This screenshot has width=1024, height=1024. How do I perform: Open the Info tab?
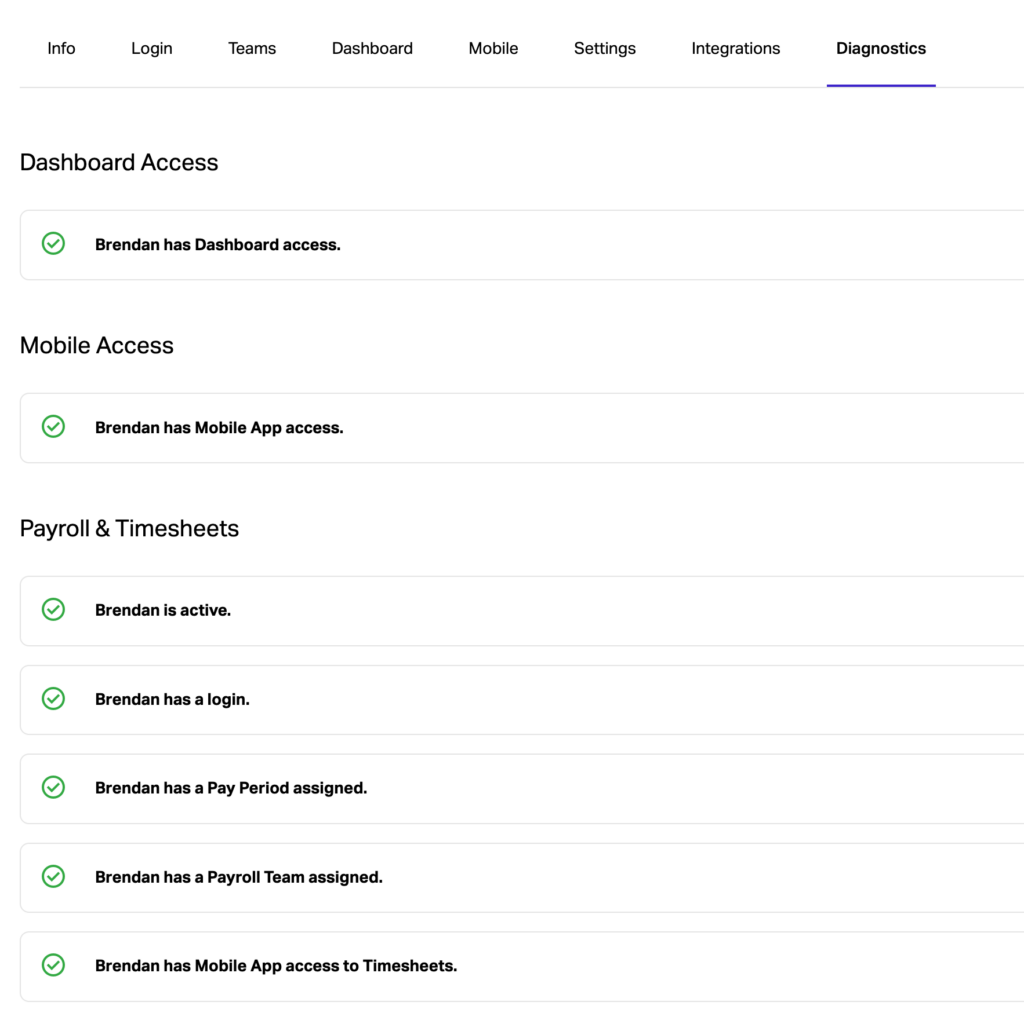pyautogui.click(x=61, y=48)
